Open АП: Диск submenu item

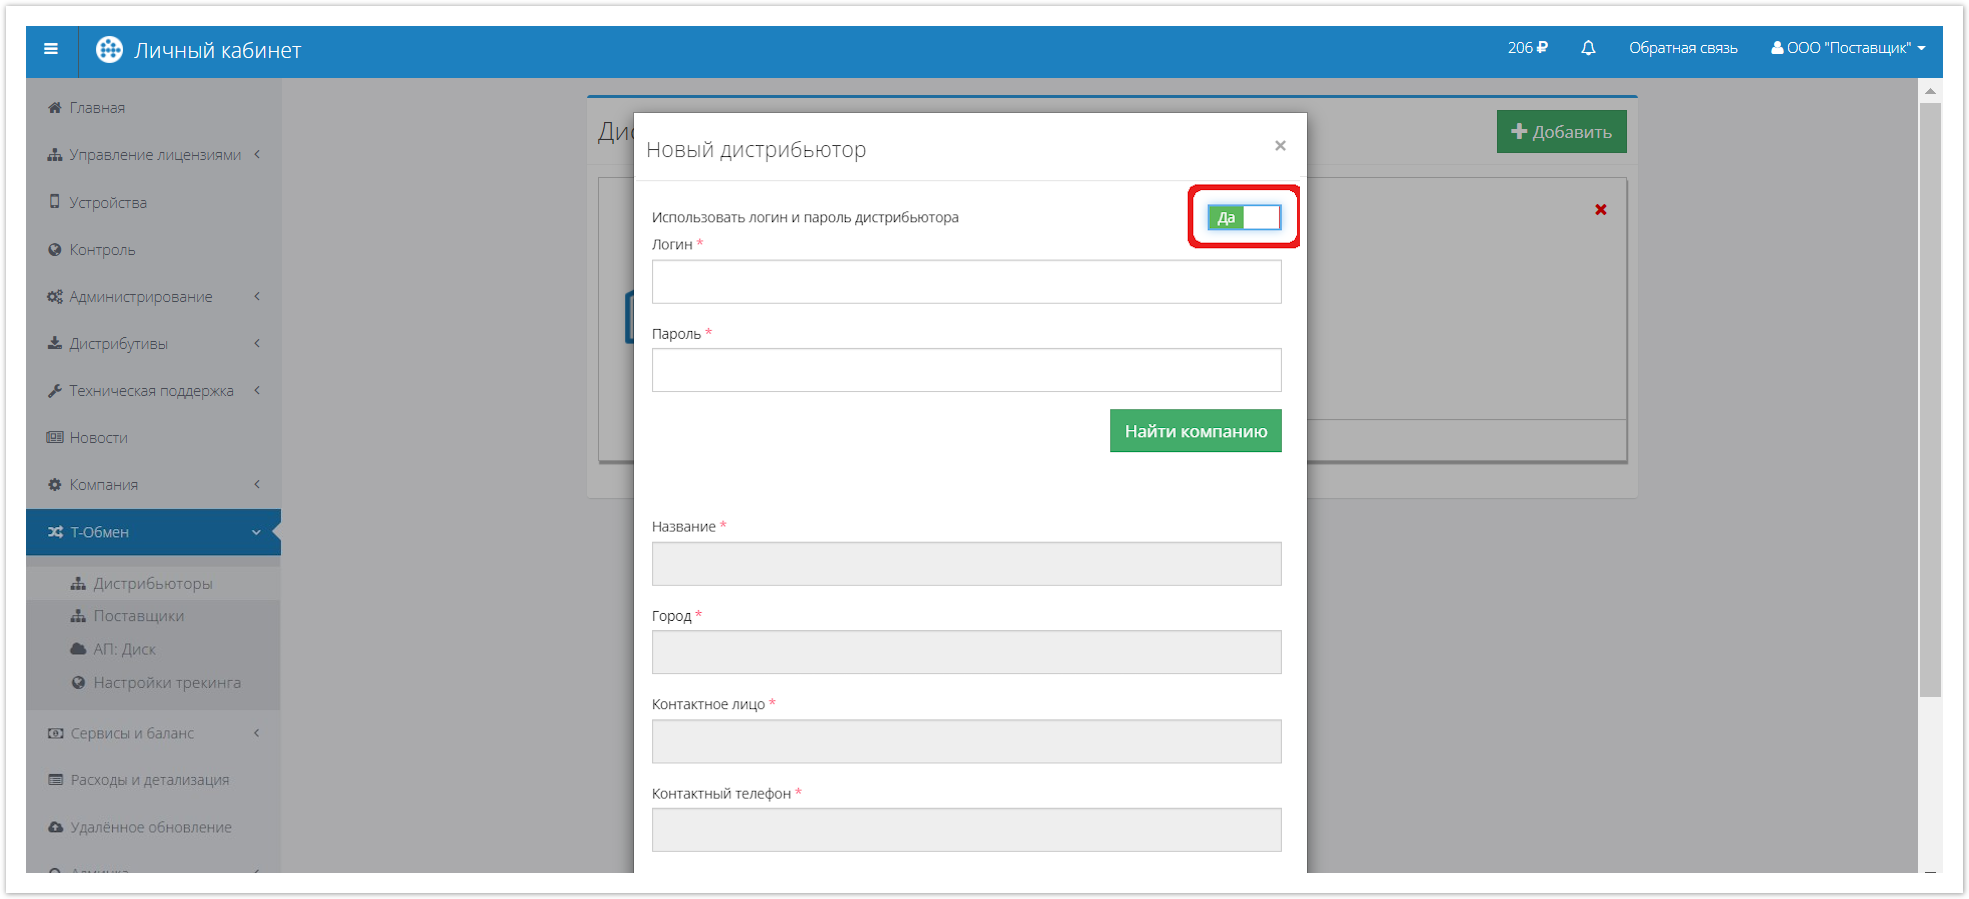click(124, 650)
